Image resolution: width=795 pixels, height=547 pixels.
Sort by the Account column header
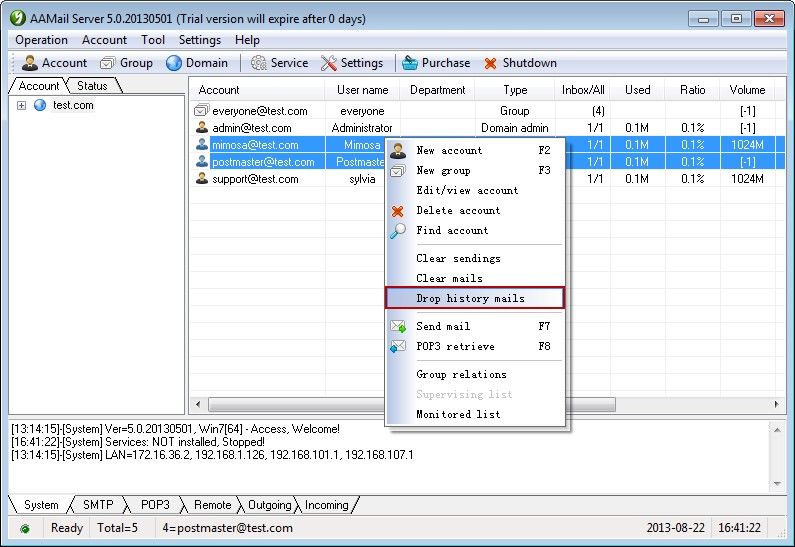[257, 90]
